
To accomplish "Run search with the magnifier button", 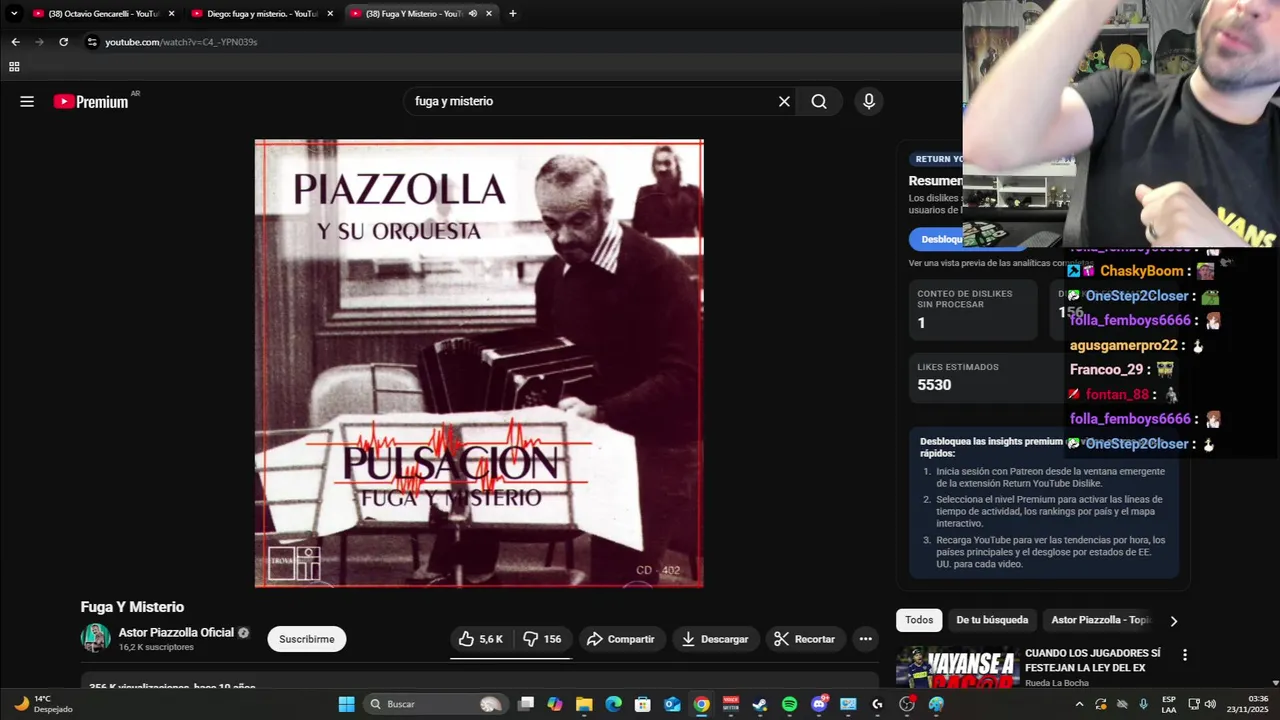I will pyautogui.click(x=819, y=101).
